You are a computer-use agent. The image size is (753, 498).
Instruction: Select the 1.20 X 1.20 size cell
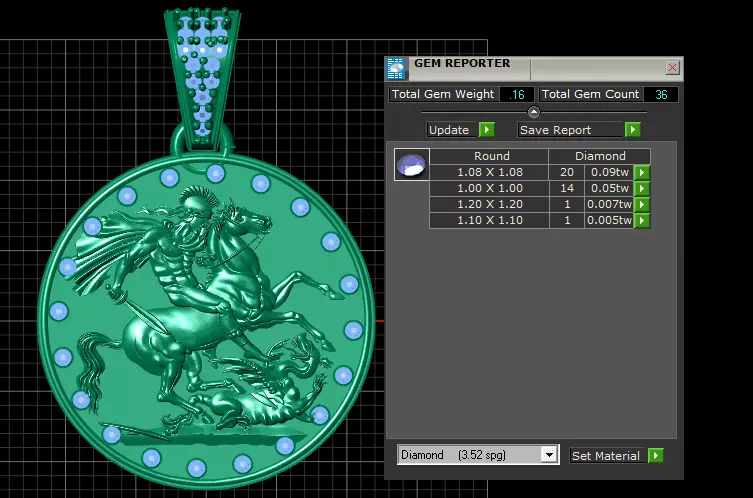tap(489, 205)
